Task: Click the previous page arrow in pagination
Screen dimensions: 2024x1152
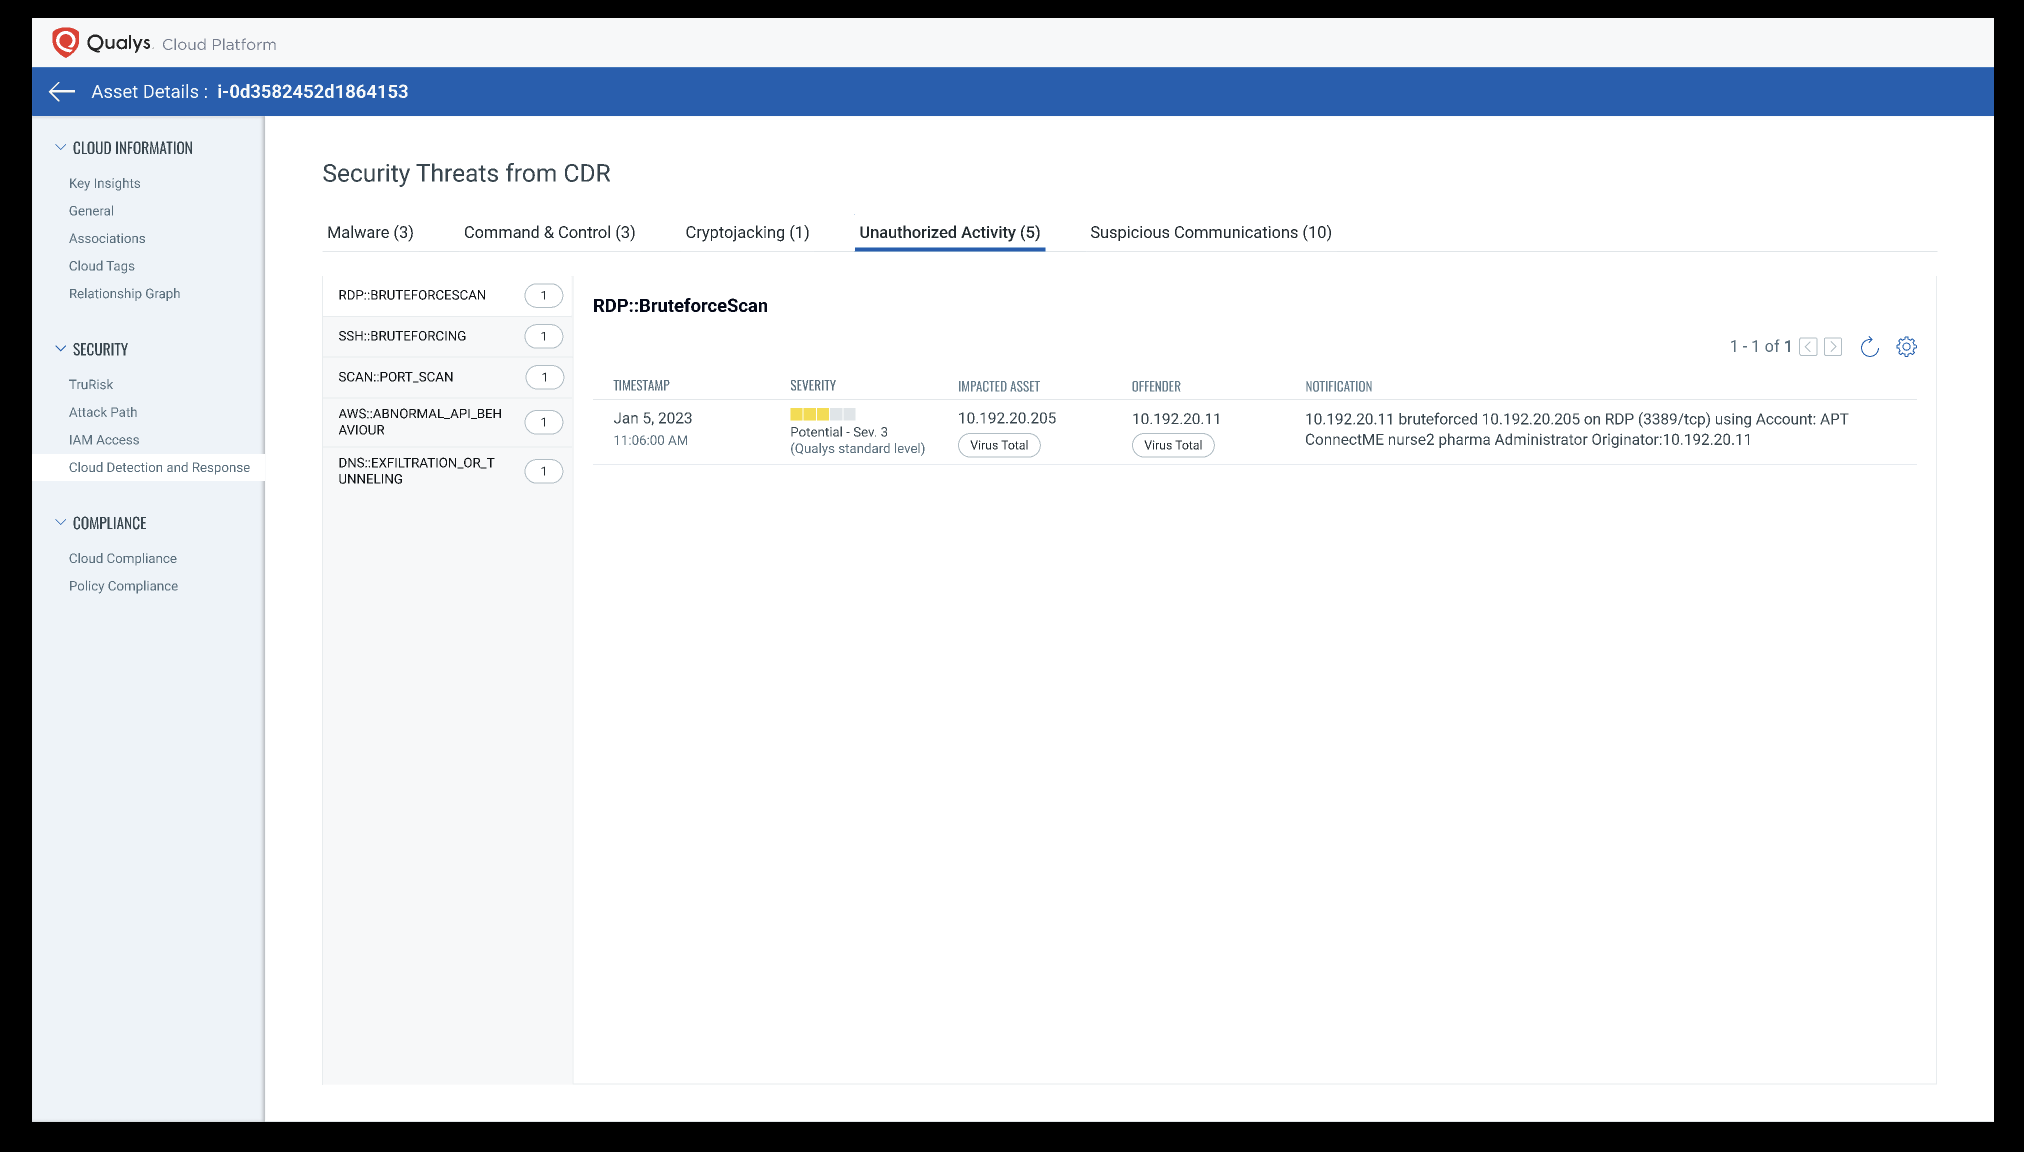Action: click(1808, 347)
